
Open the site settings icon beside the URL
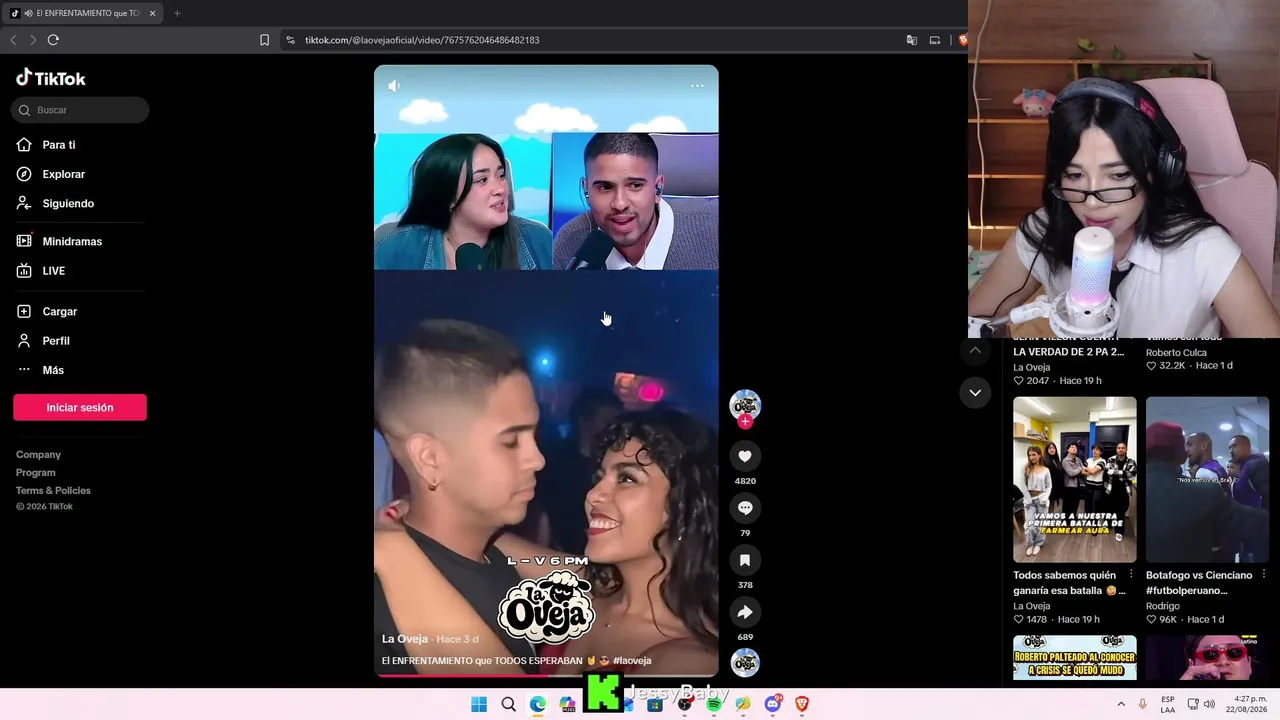click(x=290, y=40)
